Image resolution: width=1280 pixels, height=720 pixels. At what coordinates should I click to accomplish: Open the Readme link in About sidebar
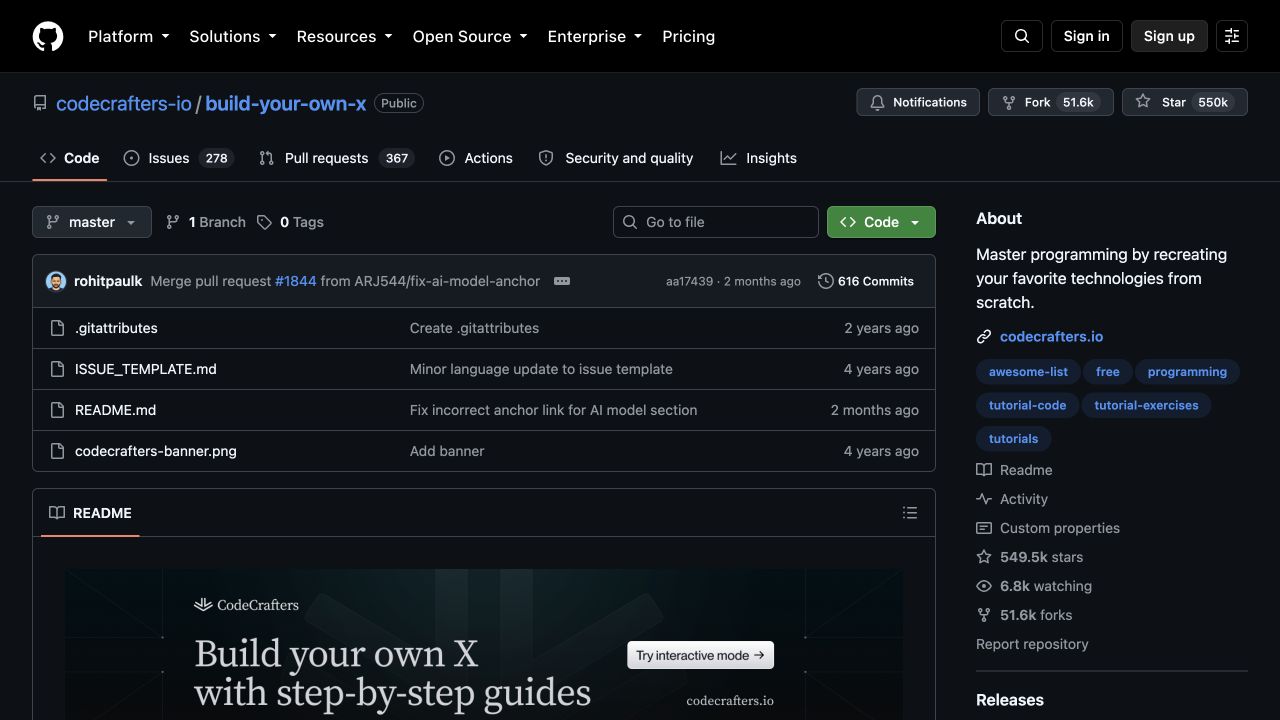coord(1015,470)
